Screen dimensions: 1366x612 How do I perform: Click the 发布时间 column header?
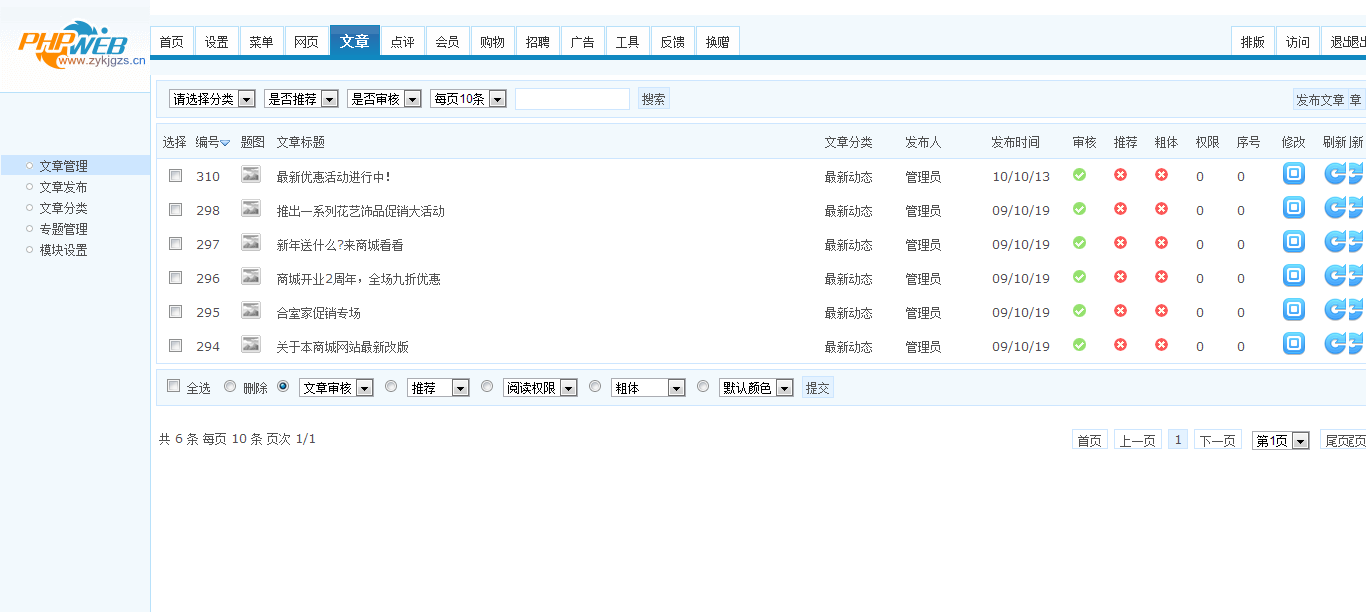[1015, 143]
